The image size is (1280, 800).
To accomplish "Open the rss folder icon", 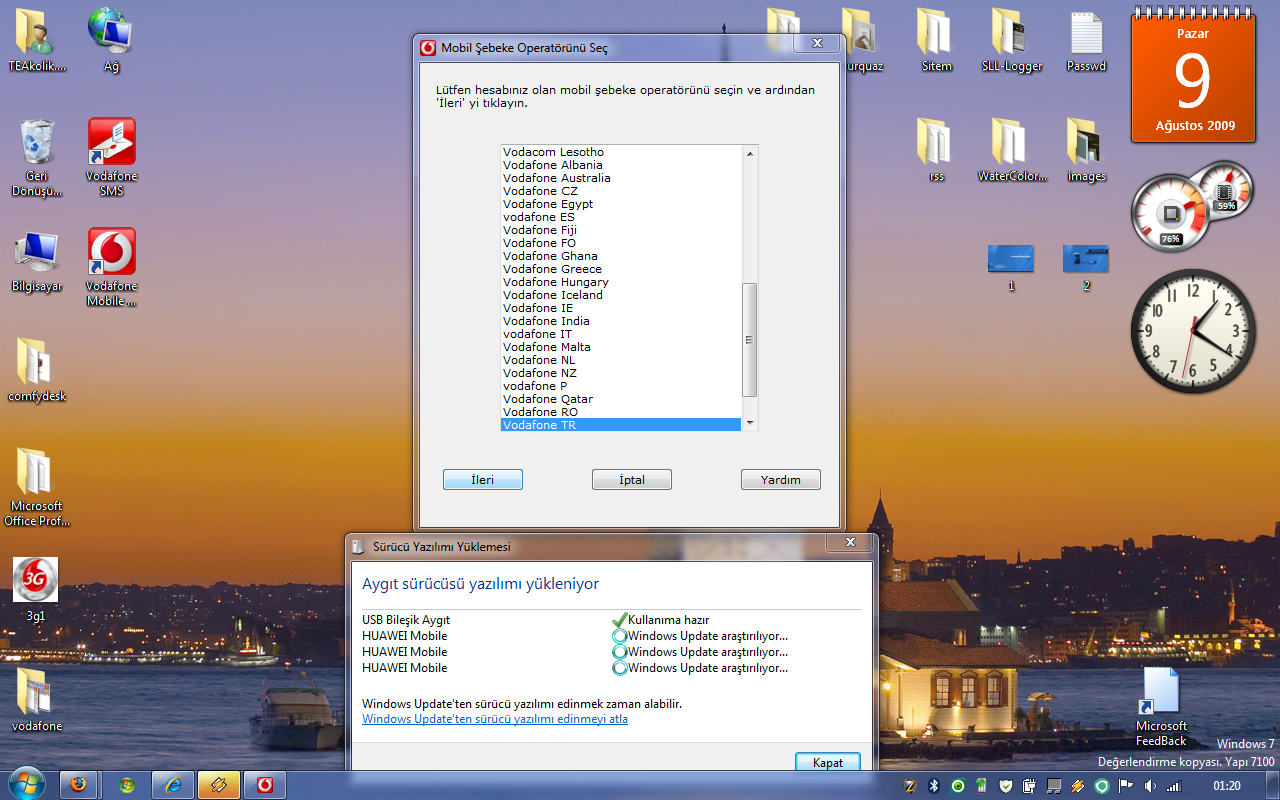I will tap(936, 150).
